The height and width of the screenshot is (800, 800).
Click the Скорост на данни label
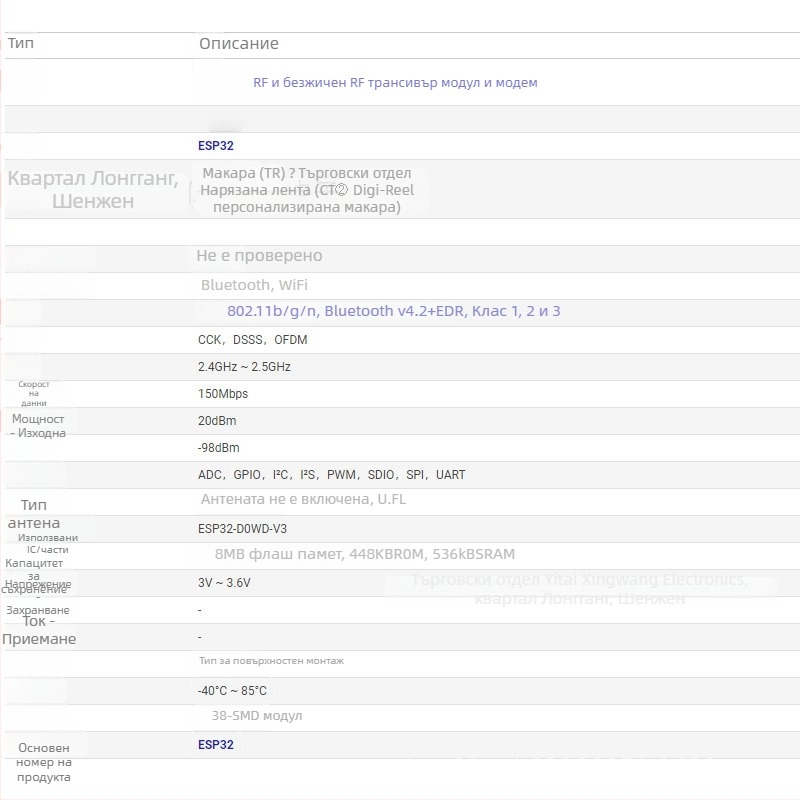pyautogui.click(x=34, y=393)
